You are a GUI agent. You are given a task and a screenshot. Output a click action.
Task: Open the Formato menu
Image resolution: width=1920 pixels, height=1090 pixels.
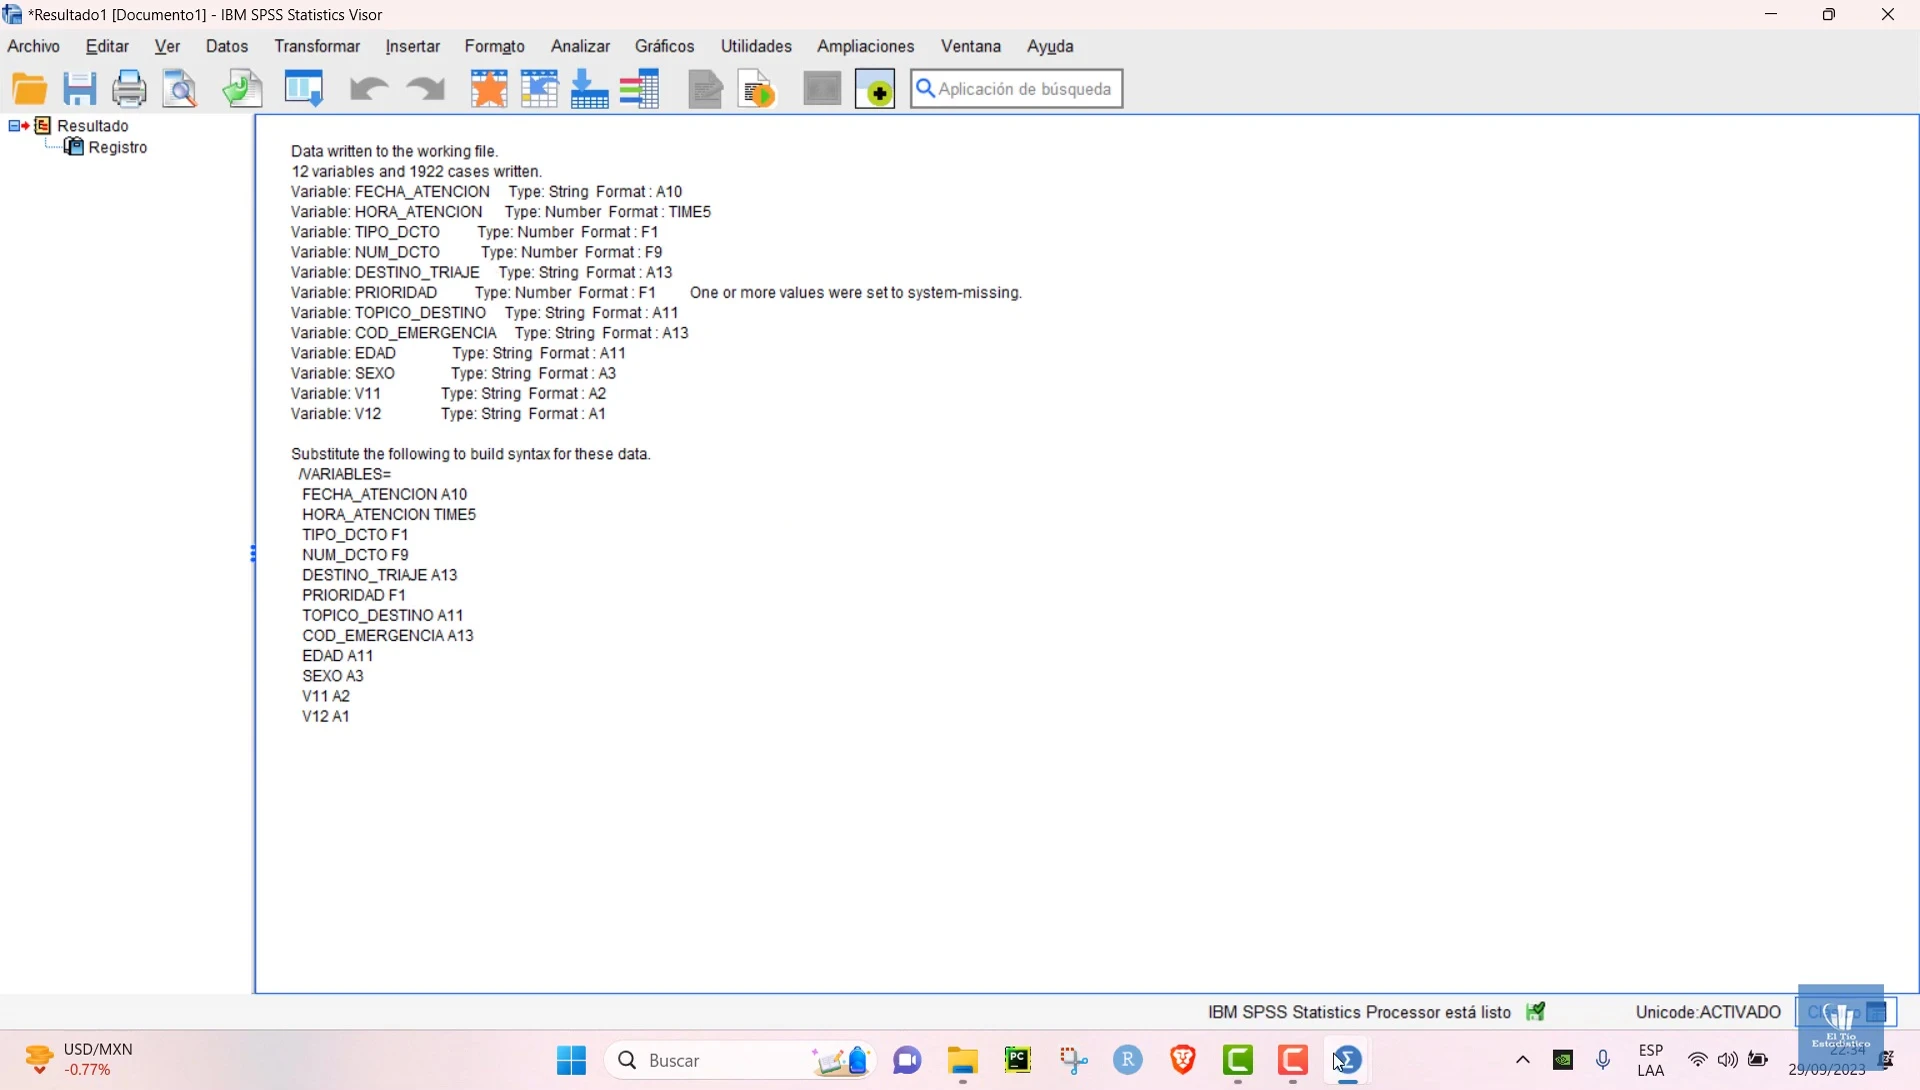tap(495, 47)
